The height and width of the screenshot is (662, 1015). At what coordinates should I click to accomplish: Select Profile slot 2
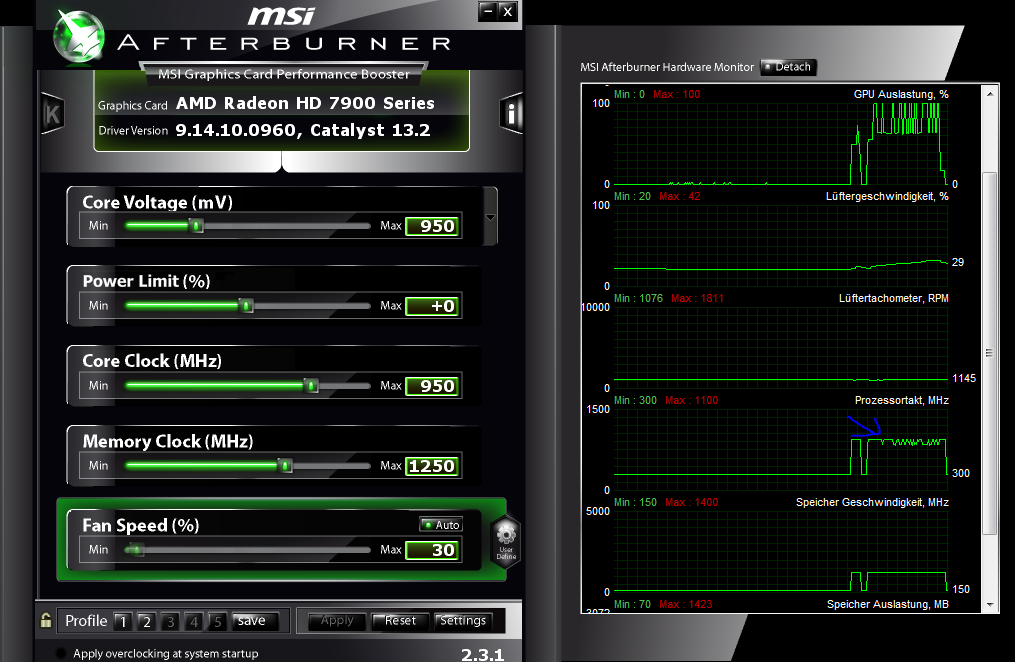(x=146, y=621)
